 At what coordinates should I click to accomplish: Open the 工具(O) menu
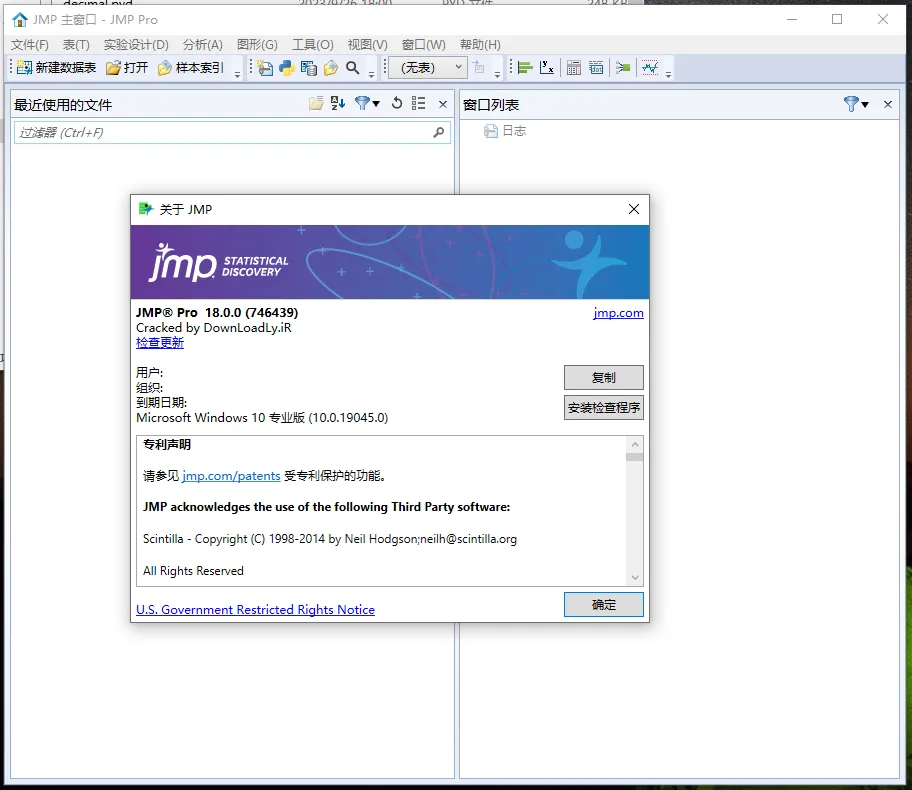tap(313, 45)
